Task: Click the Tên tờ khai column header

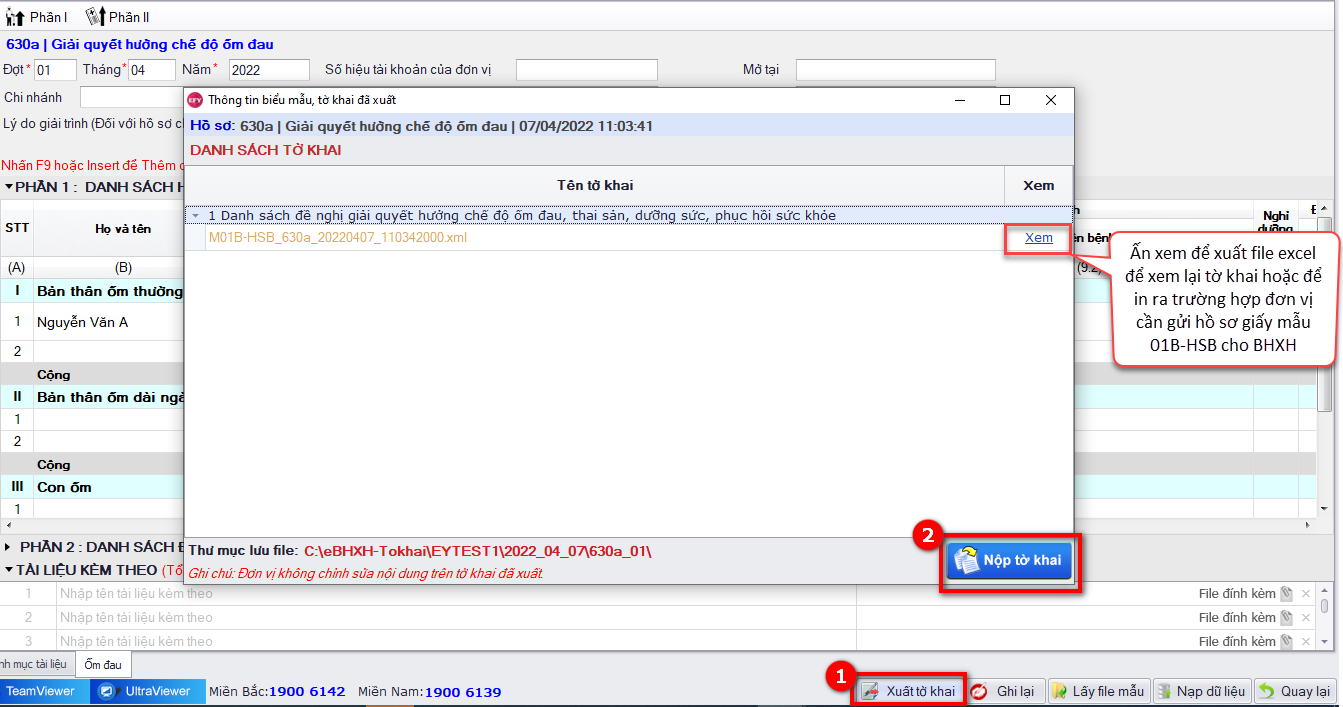Action: click(595, 185)
